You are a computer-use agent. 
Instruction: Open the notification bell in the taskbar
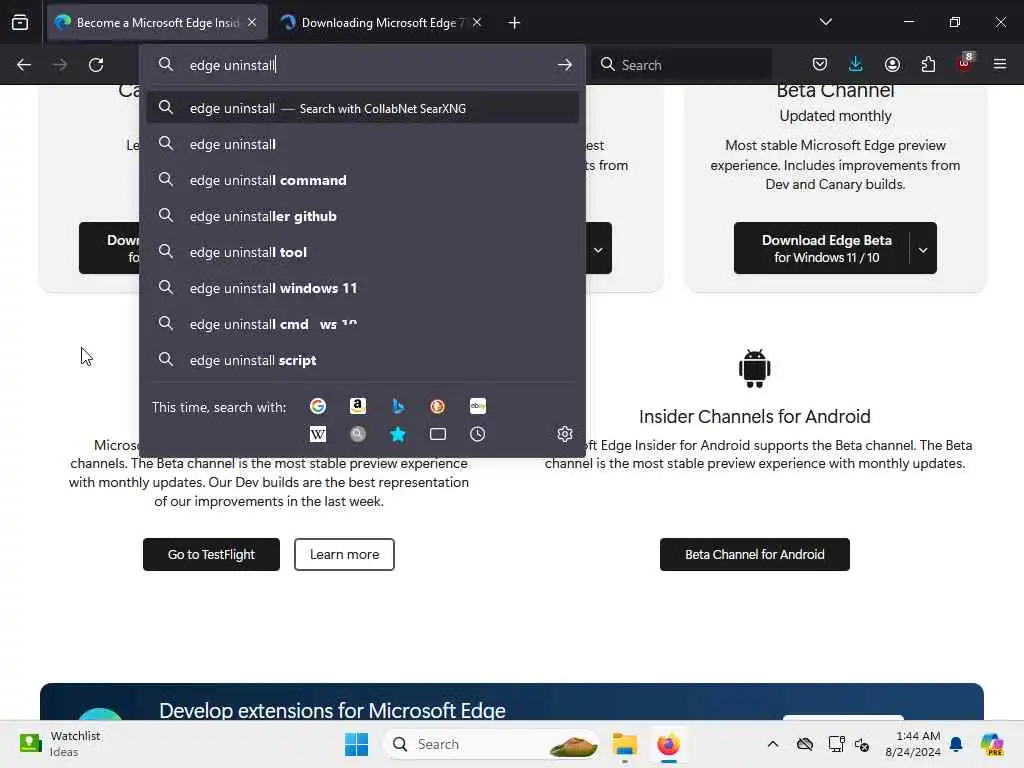click(956, 744)
